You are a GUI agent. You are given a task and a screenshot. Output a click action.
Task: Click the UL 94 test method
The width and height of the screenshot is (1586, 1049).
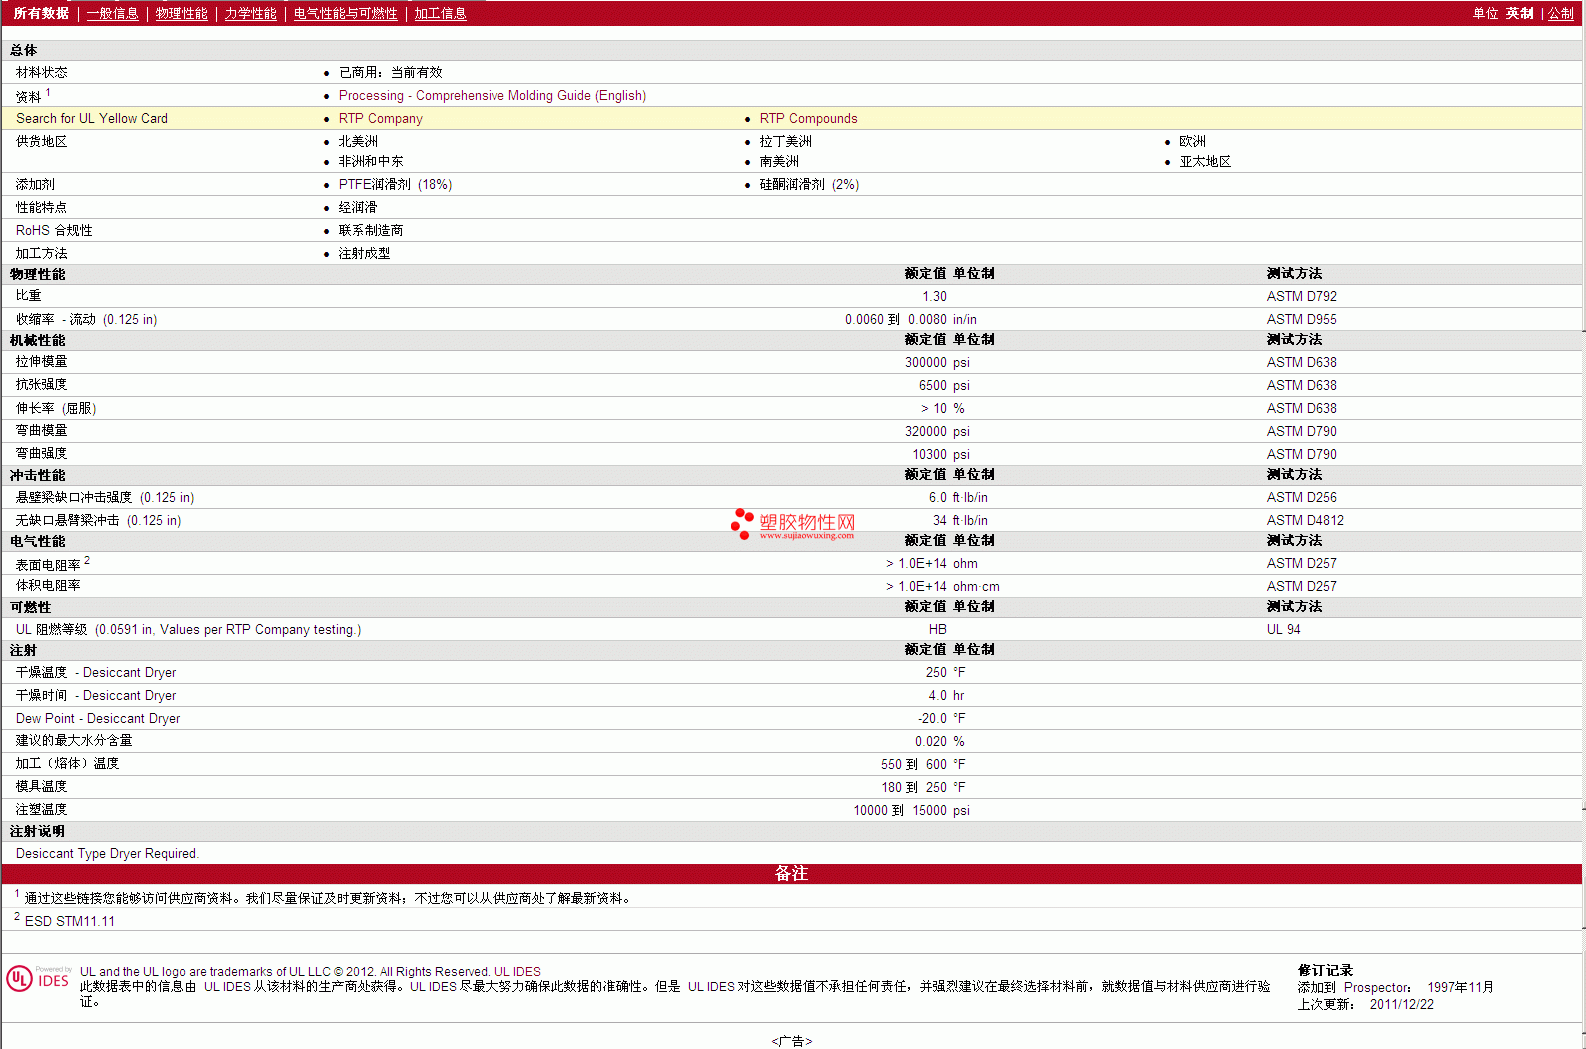click(1283, 630)
